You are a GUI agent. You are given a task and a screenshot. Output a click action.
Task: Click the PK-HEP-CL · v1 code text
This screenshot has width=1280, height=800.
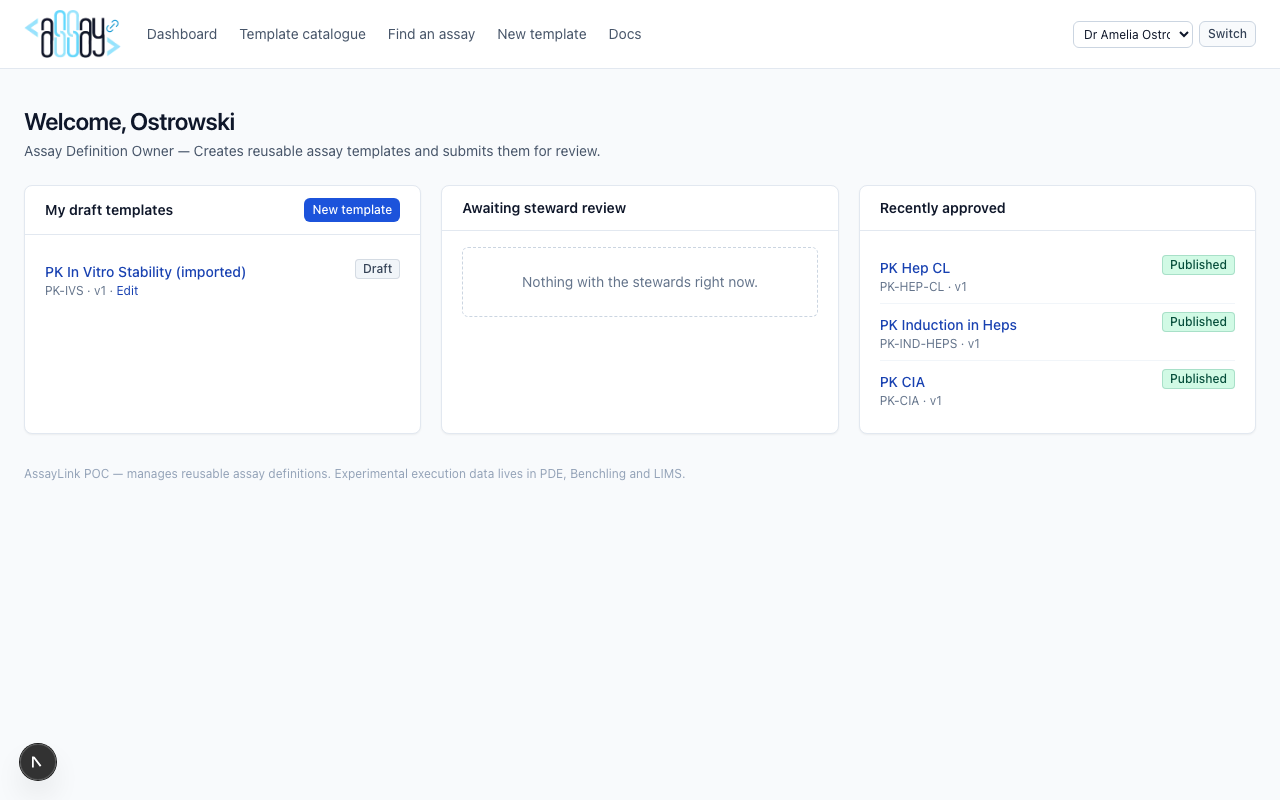[923, 287]
